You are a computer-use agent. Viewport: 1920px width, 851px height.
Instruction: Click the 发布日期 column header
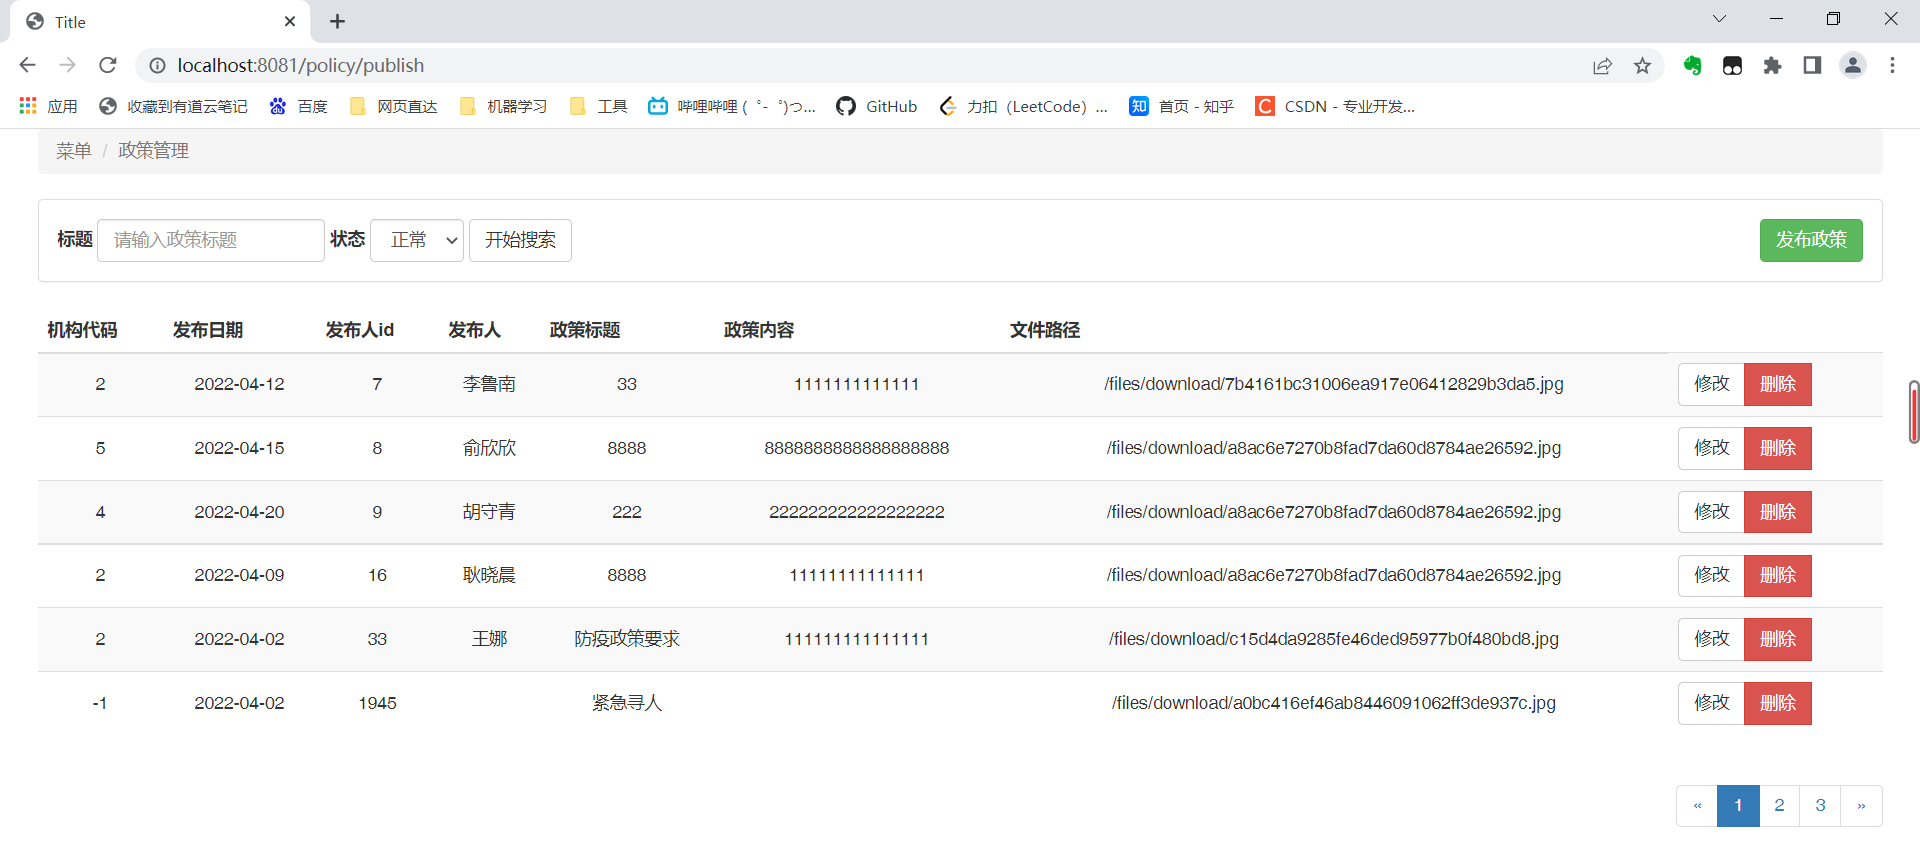208,330
